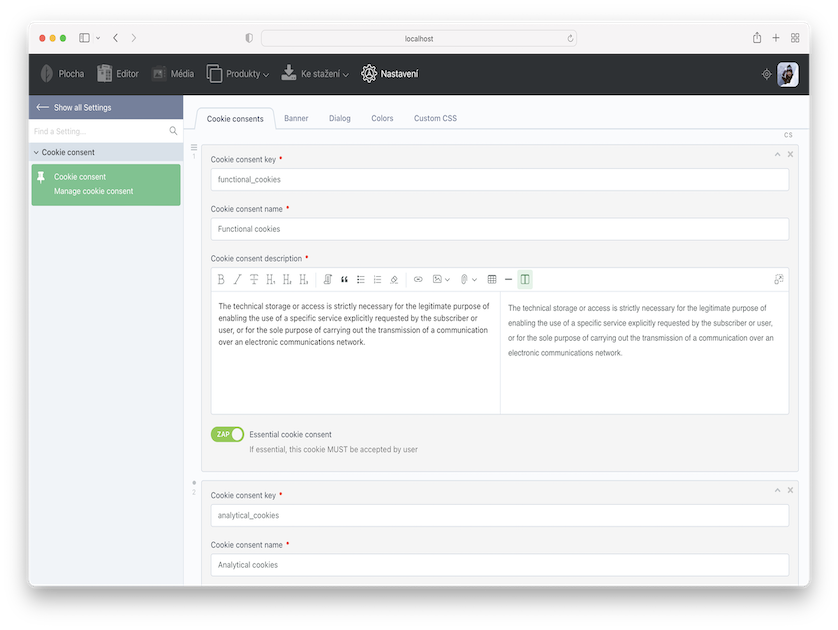This screenshot has height=630, width=838.
Task: Apply strikethrough formatting in editor toolbar
Action: tap(254, 279)
